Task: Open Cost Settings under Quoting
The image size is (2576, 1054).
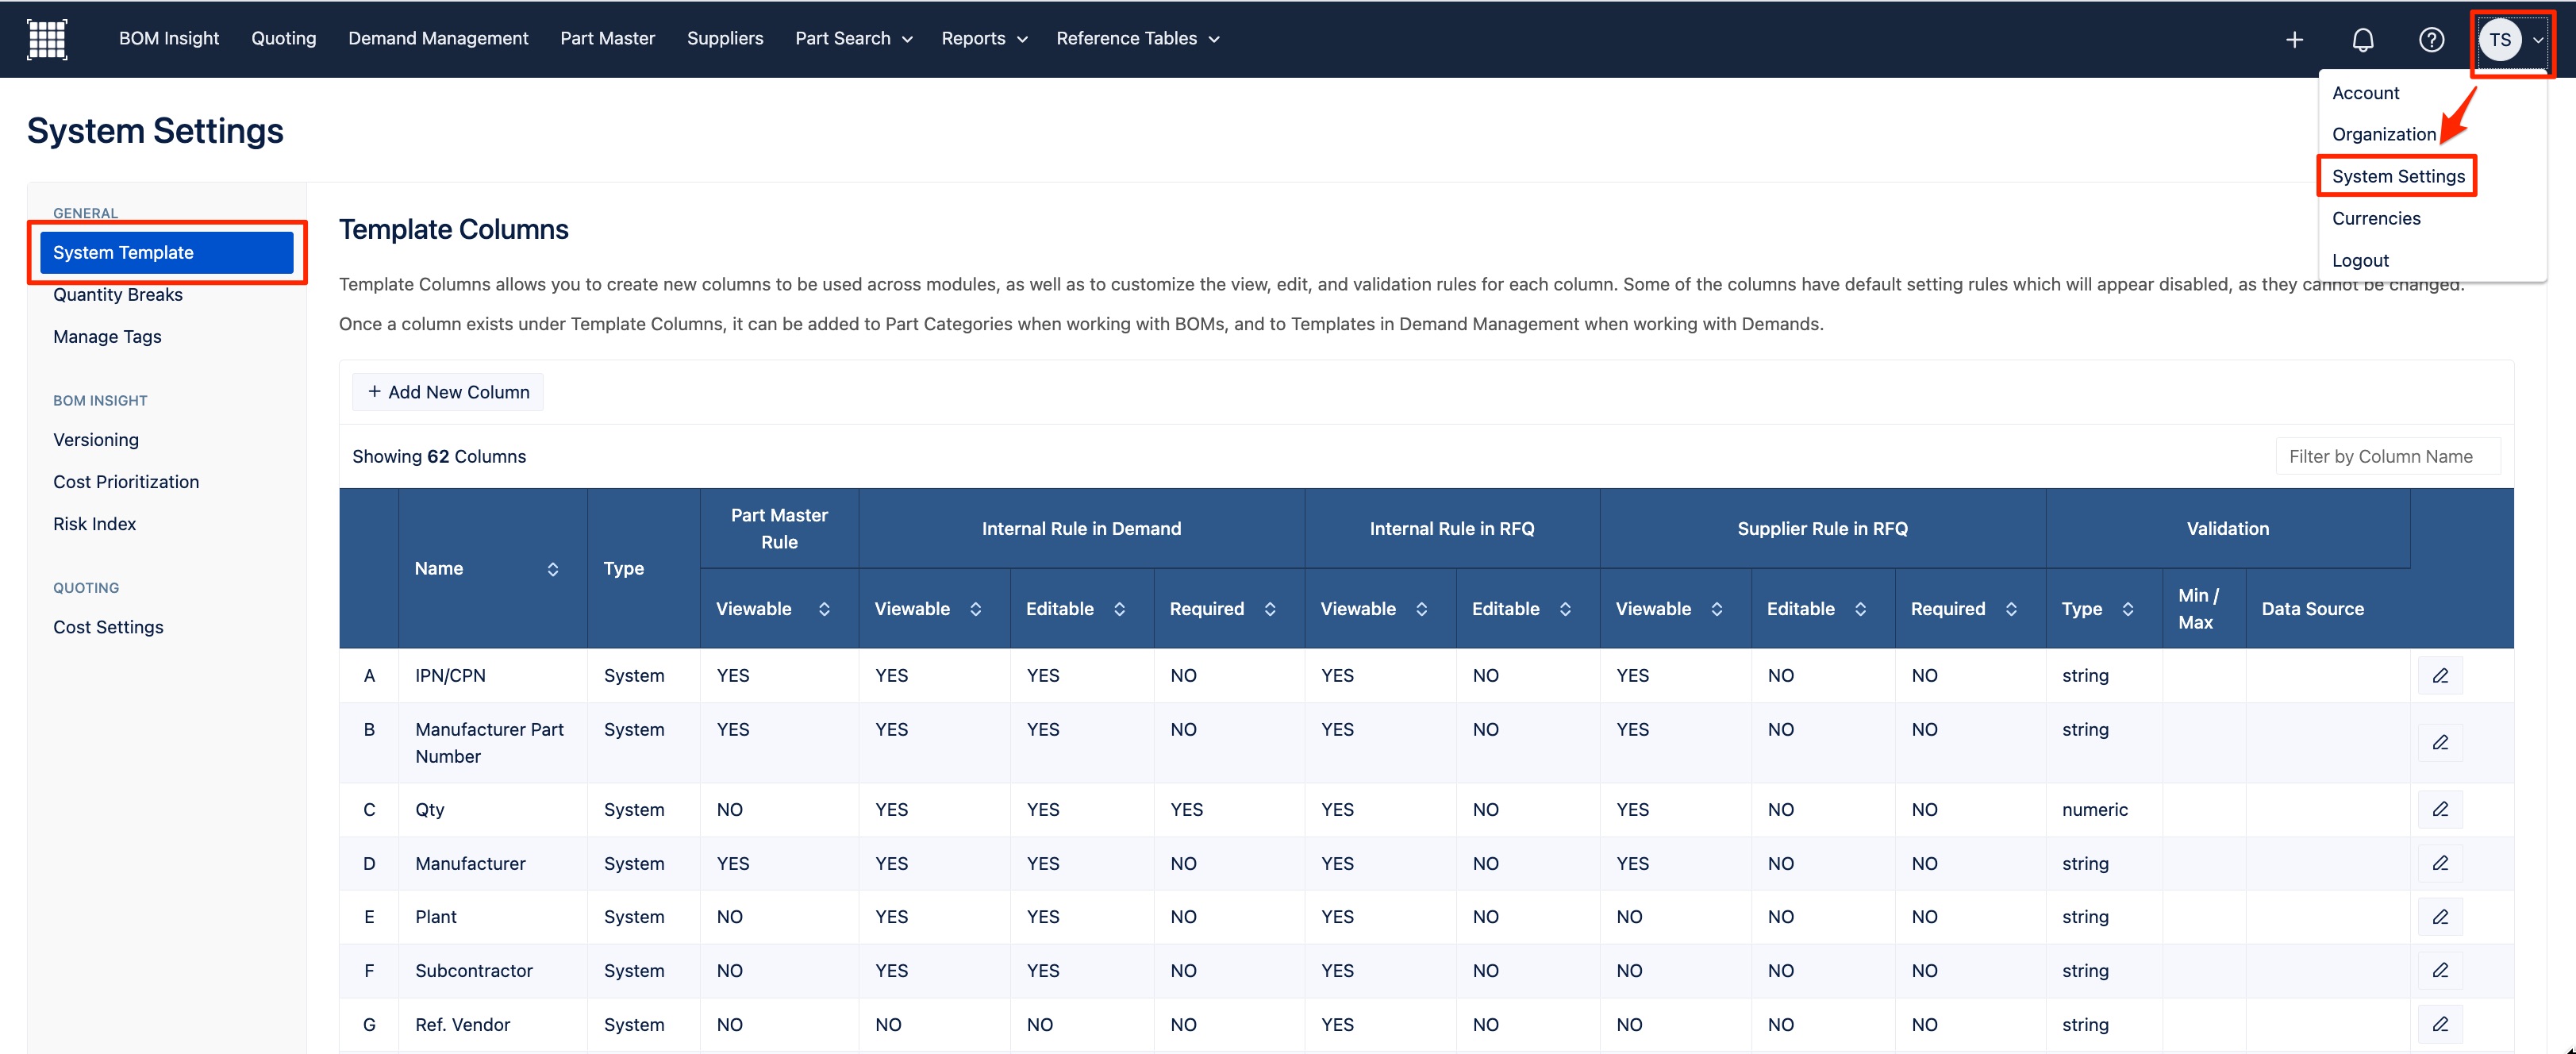Action: 108,627
